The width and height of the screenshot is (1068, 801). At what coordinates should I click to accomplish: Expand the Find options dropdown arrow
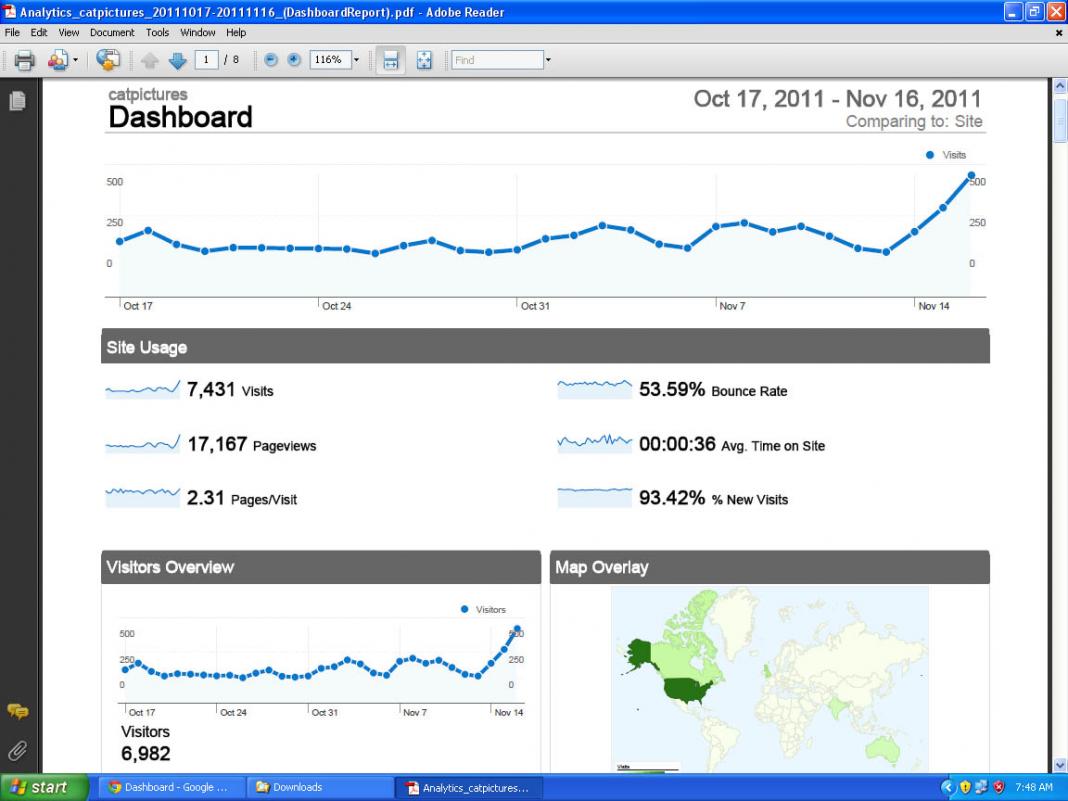(548, 60)
